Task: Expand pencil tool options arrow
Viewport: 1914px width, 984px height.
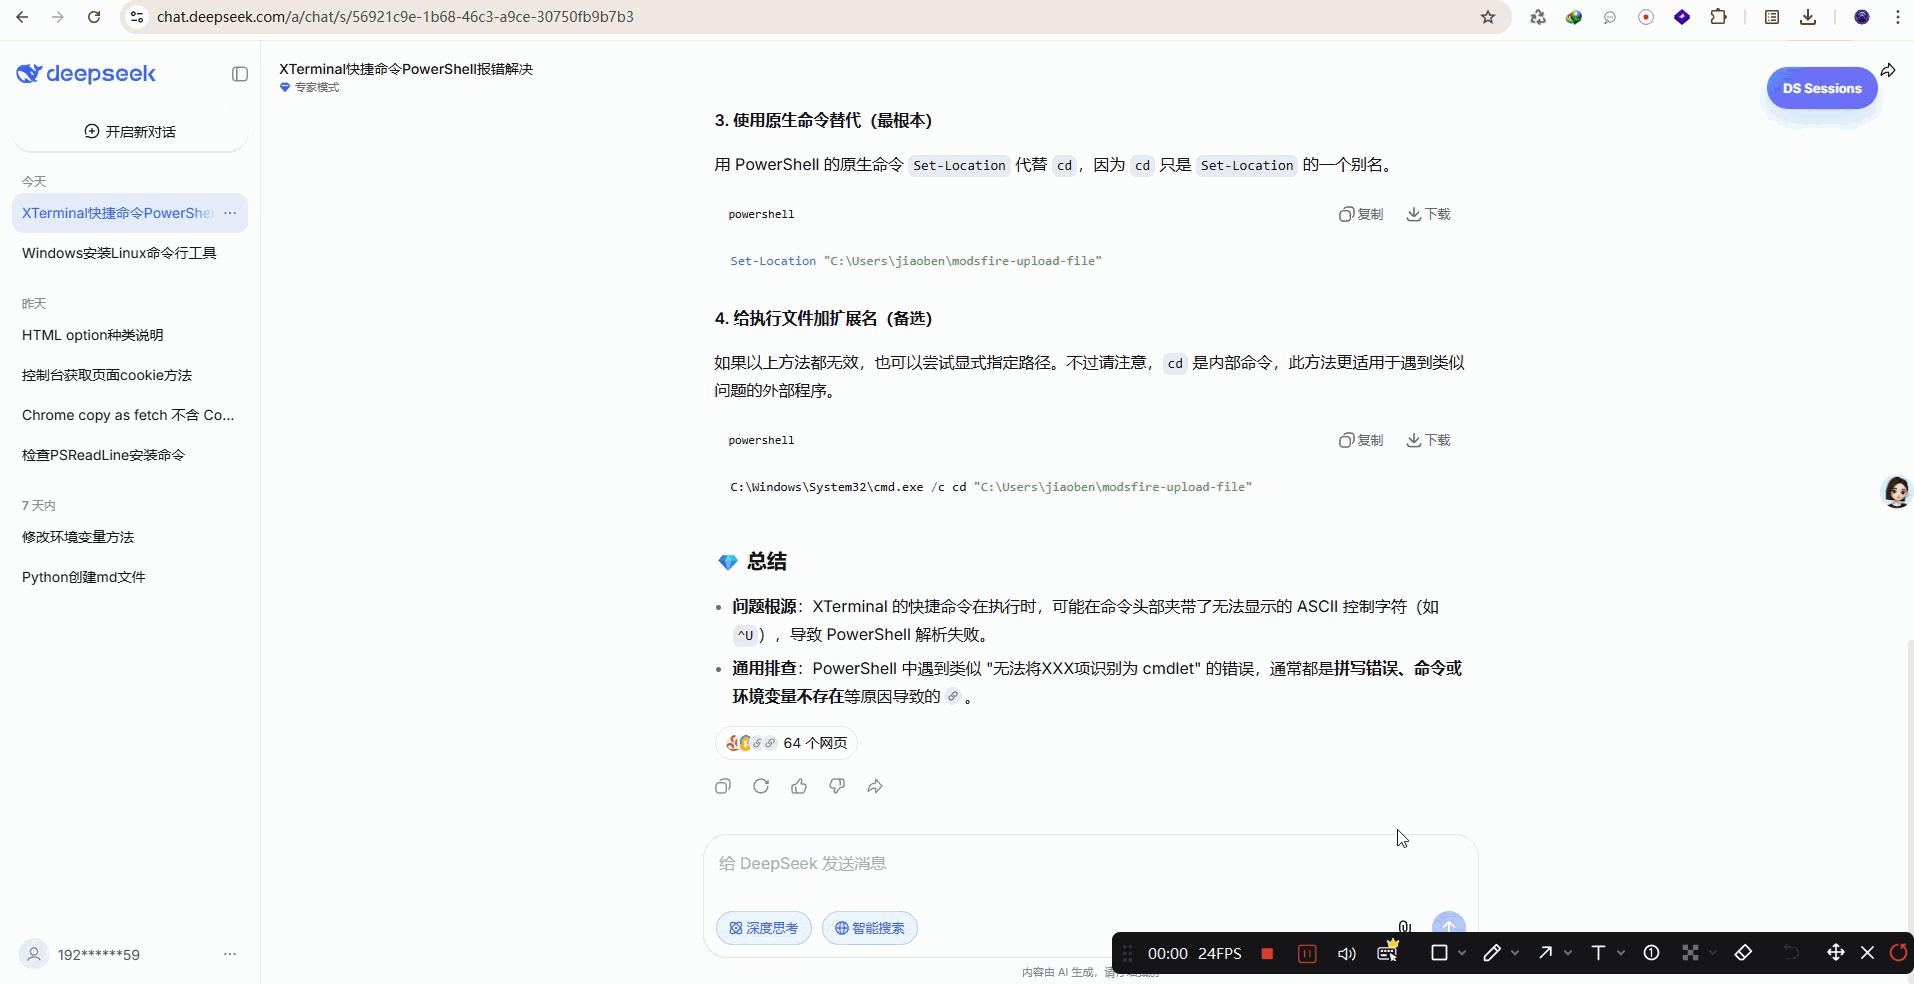Action: tap(1515, 953)
